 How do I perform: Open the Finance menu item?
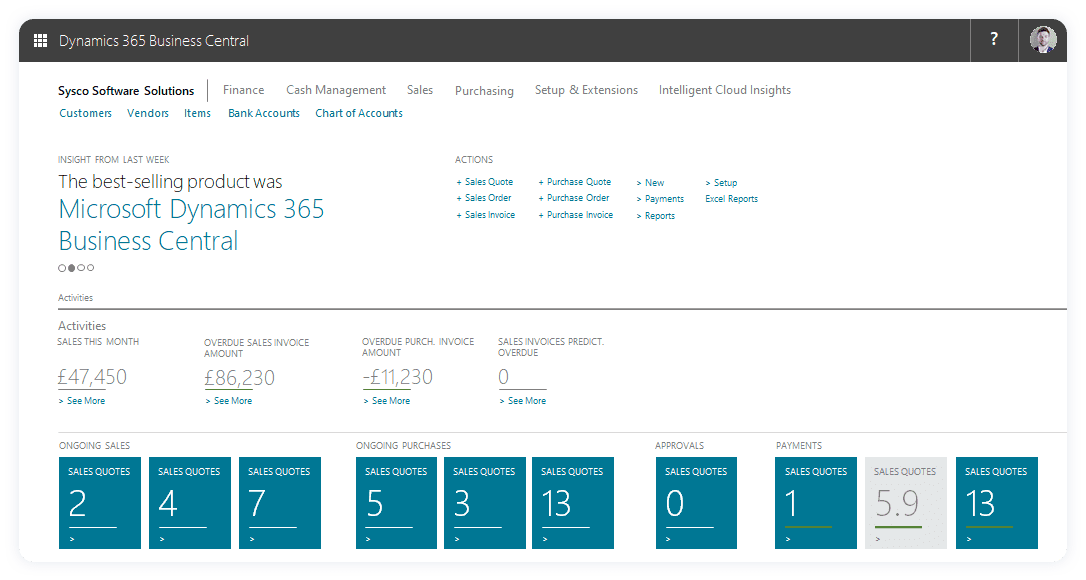pos(243,89)
